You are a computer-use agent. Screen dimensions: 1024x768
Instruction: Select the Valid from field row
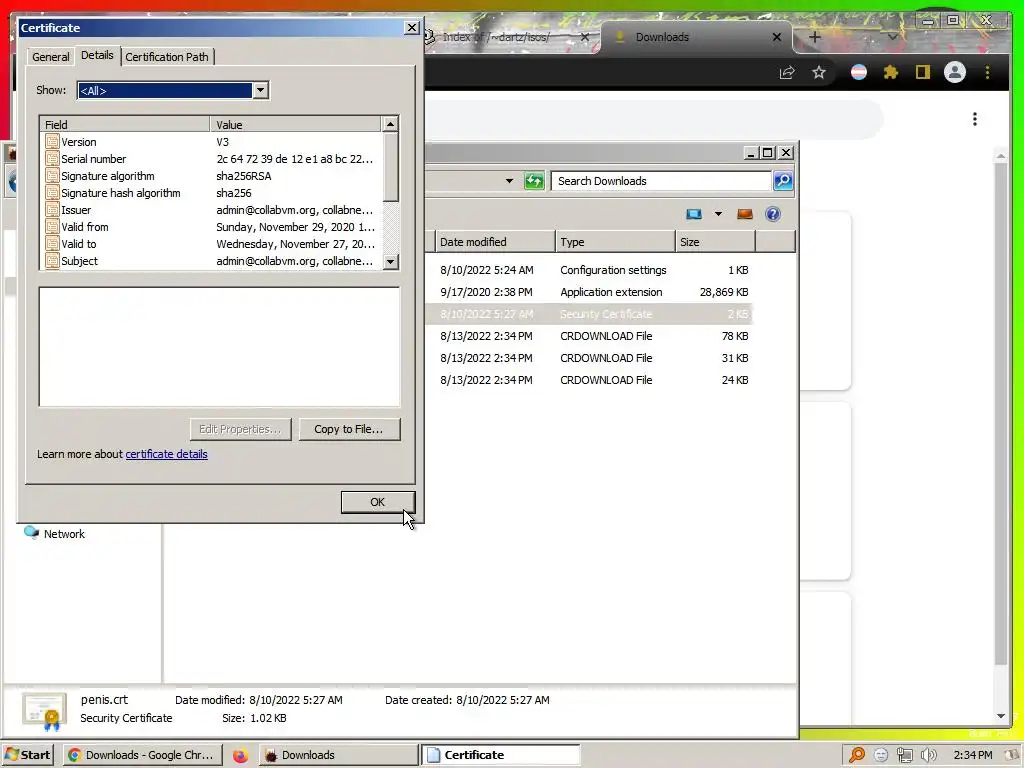[x=212, y=227]
